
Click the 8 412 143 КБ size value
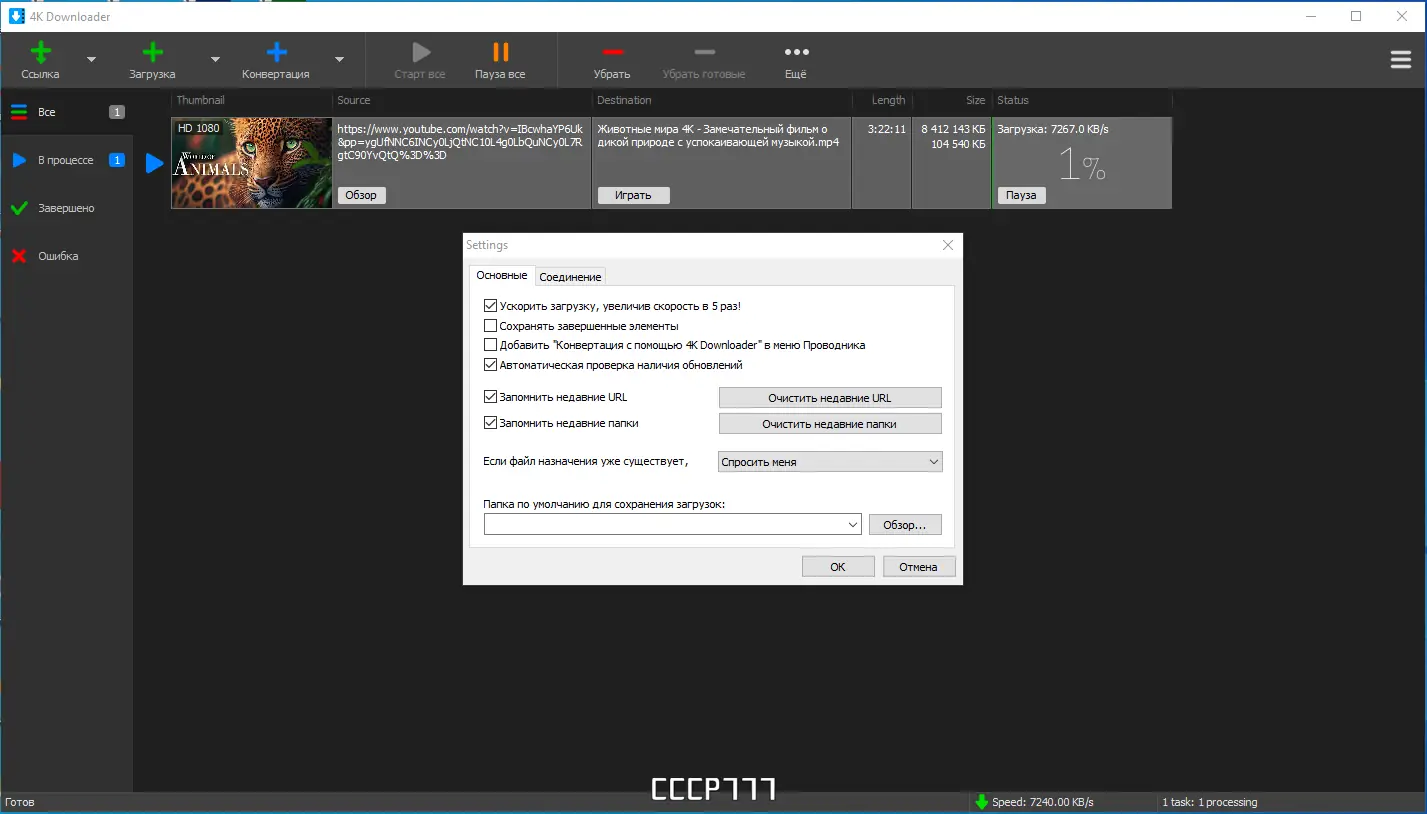pyautogui.click(x=953, y=129)
